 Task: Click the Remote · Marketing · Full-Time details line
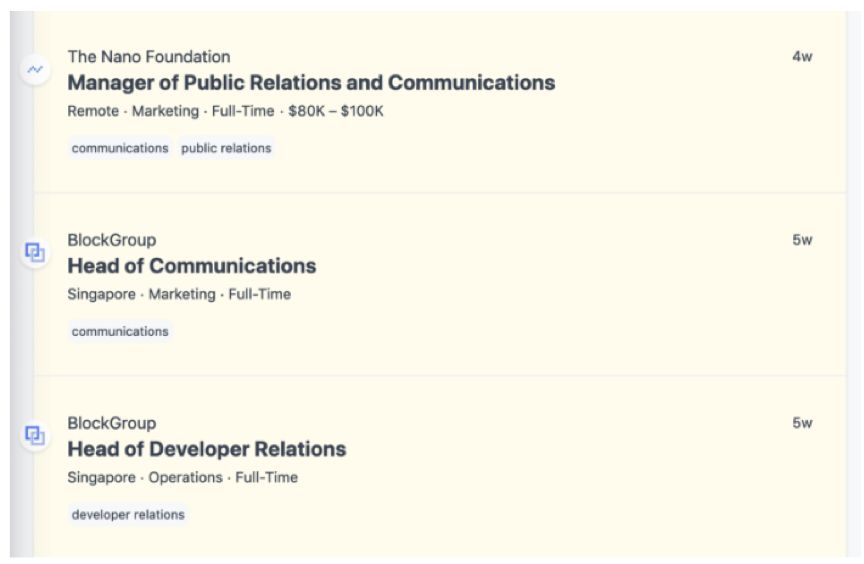171,111
